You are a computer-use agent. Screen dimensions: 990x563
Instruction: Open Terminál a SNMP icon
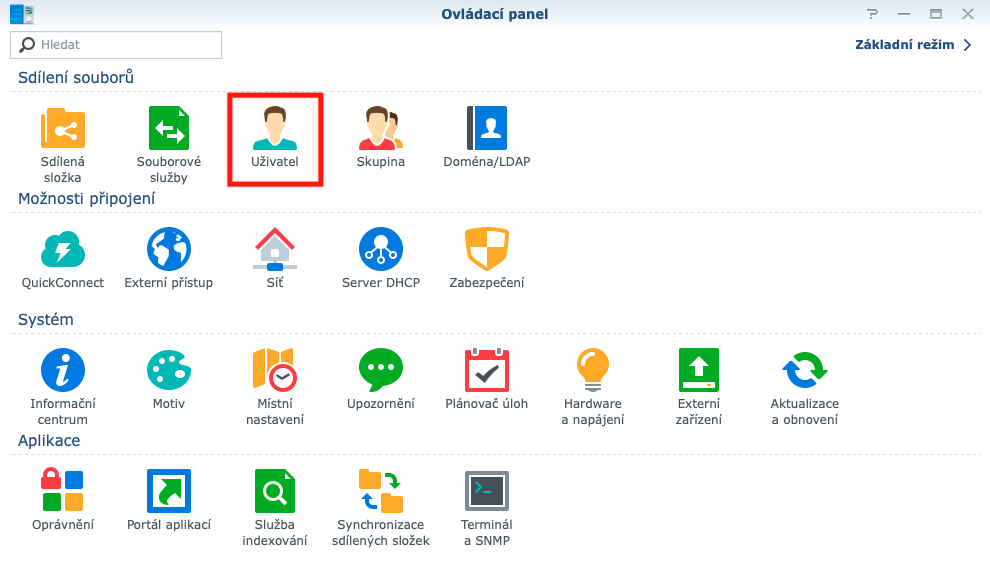487,491
